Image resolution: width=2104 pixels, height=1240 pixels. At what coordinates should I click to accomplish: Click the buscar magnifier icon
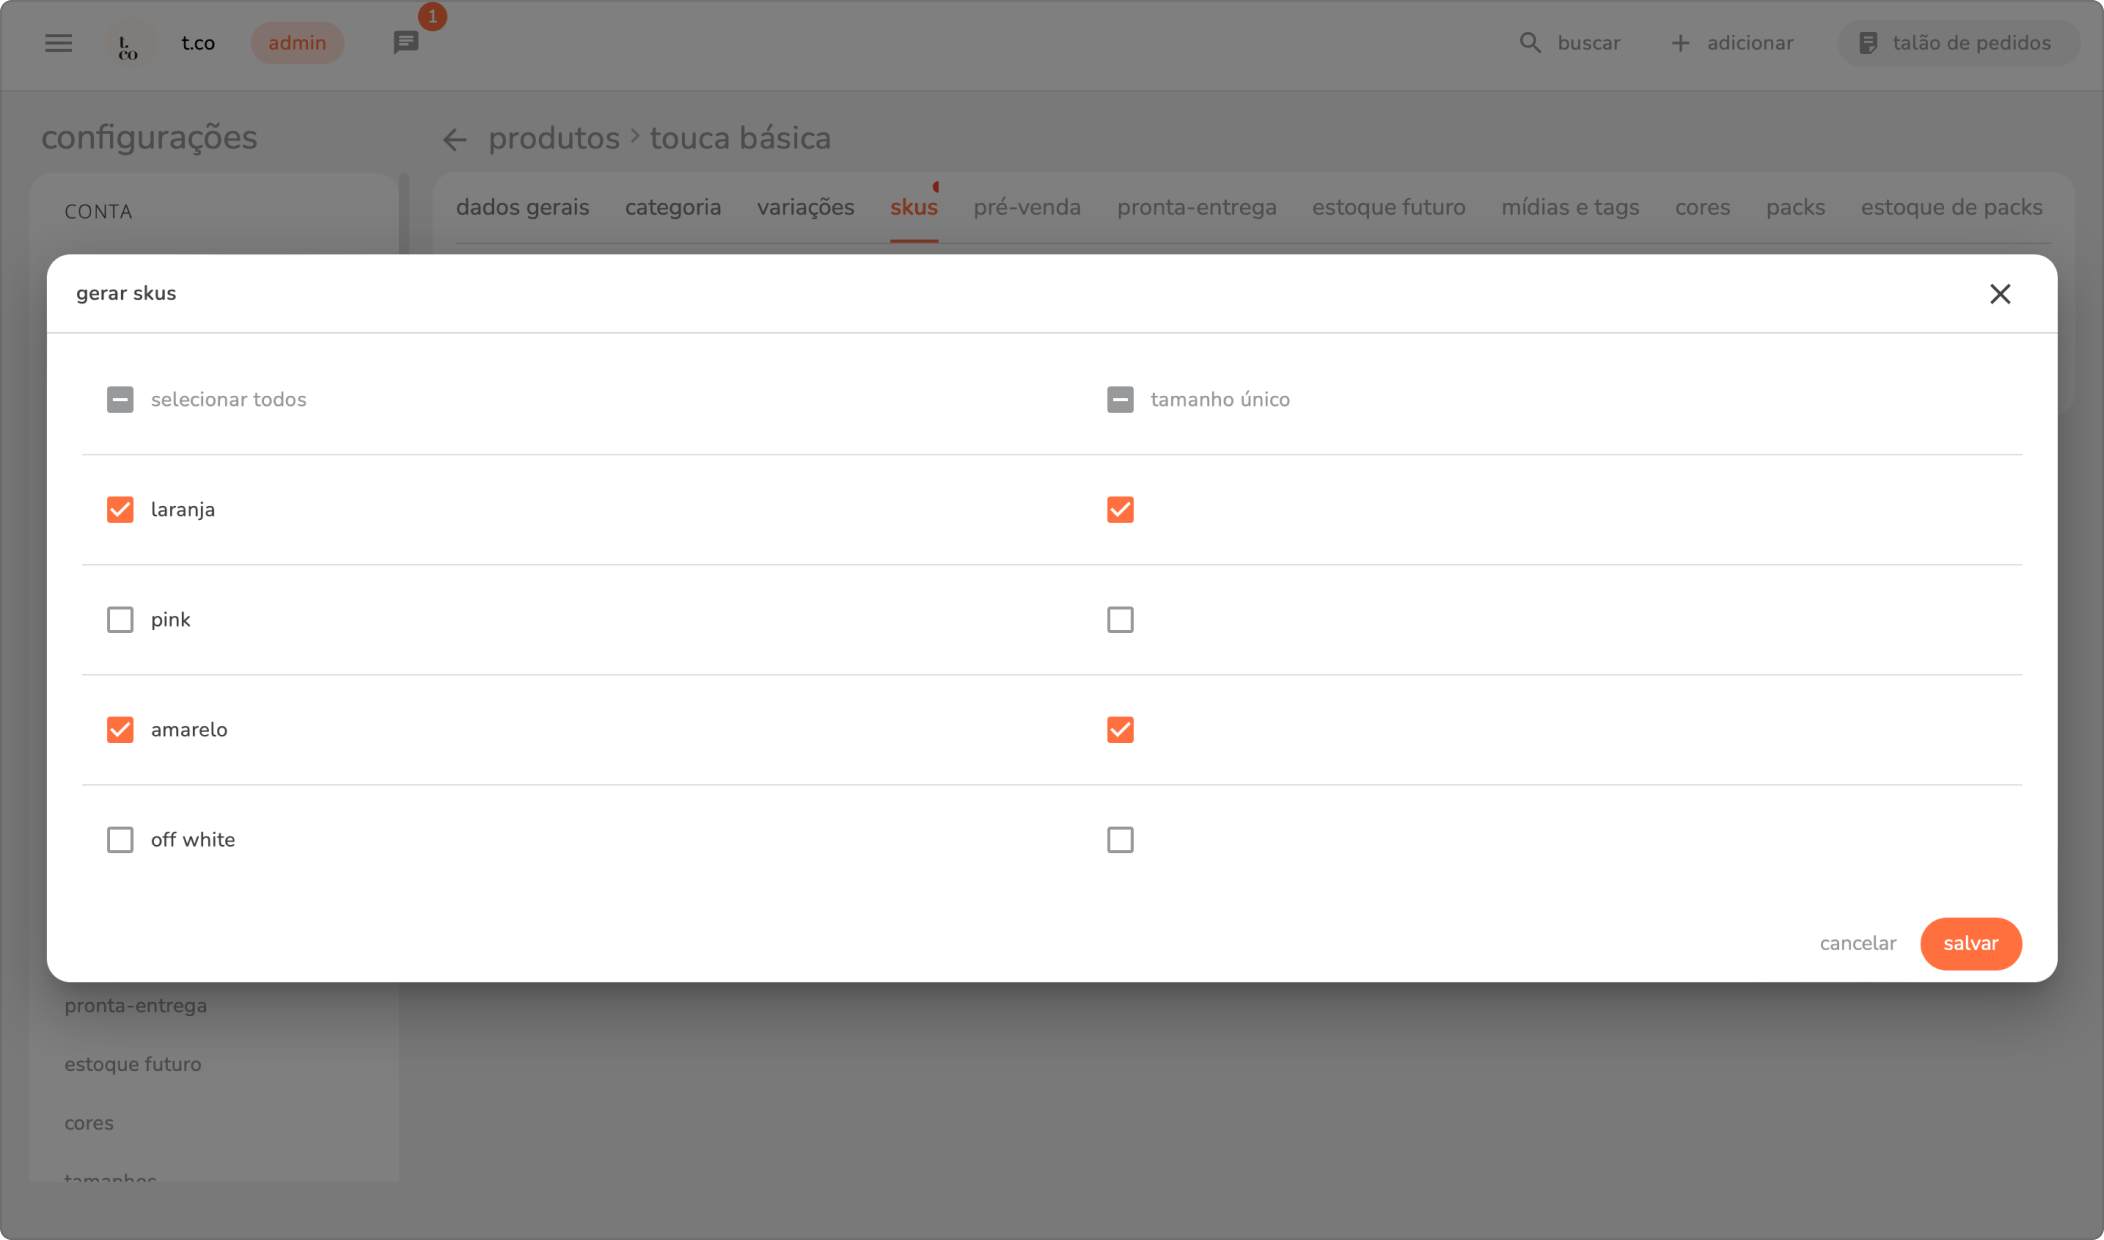pos(1530,43)
